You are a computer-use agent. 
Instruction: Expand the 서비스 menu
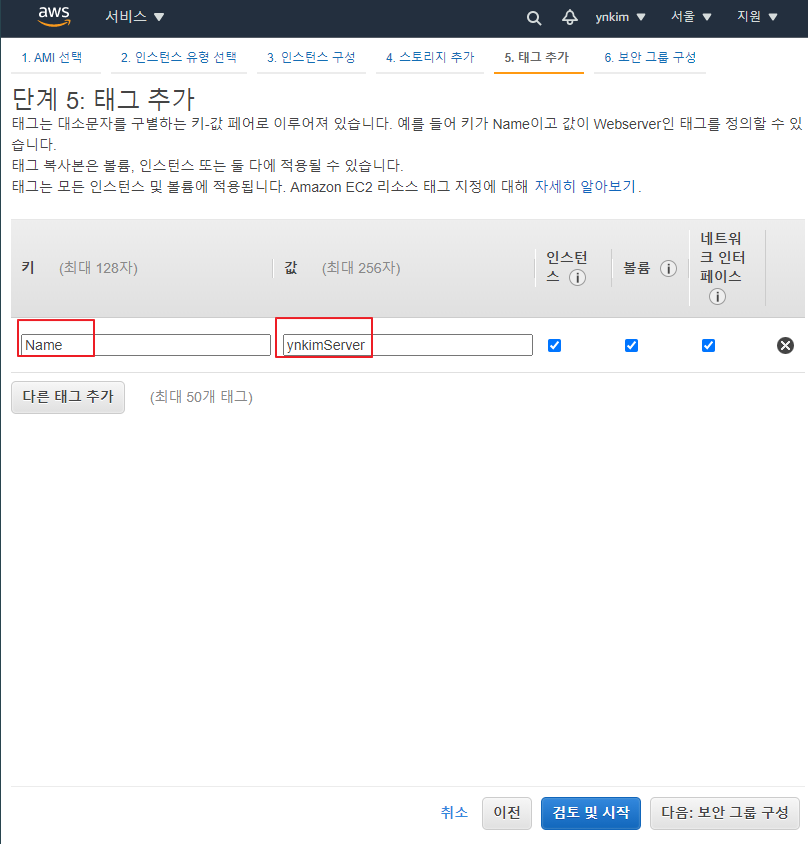tap(135, 17)
